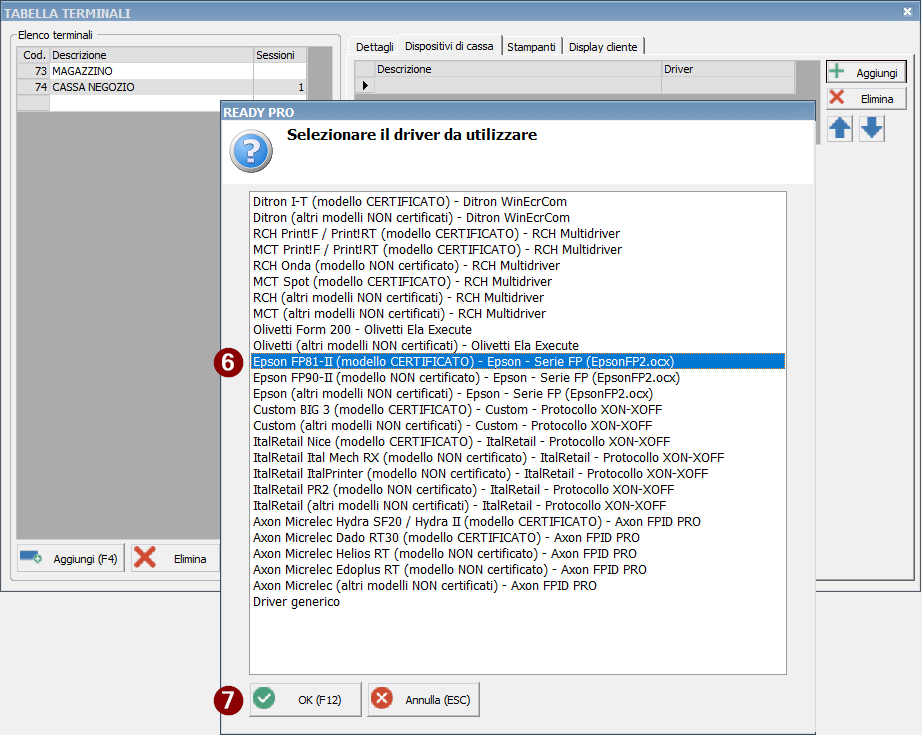922x735 pixels.
Task: Click Aggiungi (F4) under terminal list
Action: [x=70, y=558]
